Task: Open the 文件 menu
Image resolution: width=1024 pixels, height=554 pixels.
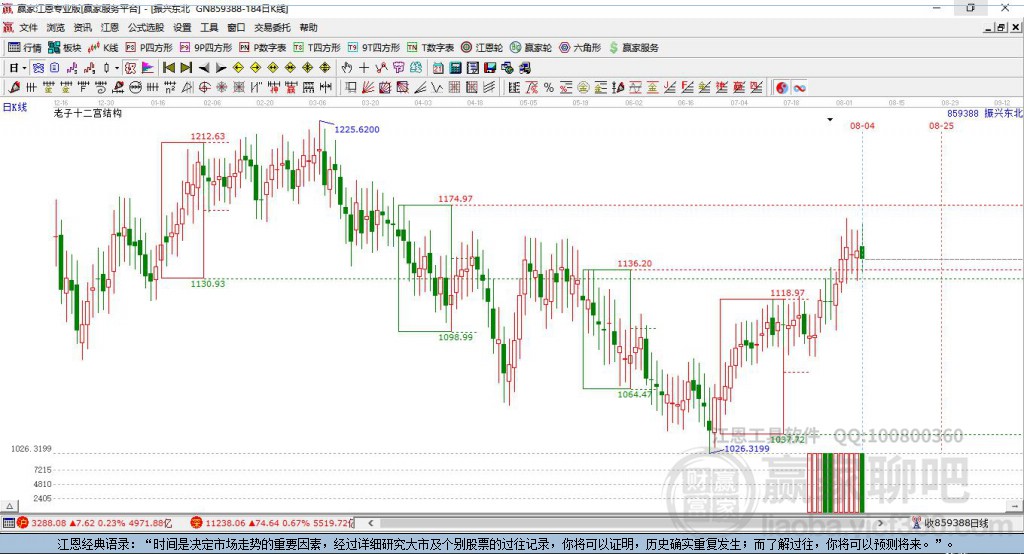Action: pos(28,27)
